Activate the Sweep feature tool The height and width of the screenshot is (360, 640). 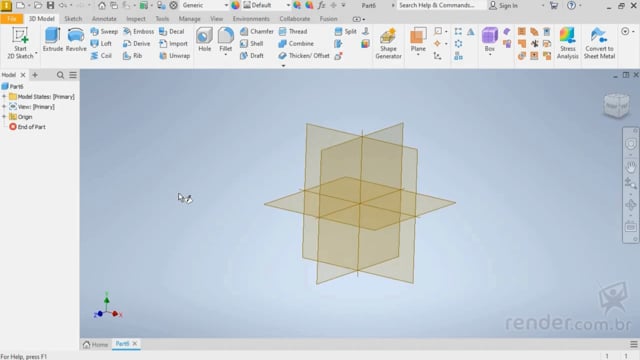[x=104, y=31]
